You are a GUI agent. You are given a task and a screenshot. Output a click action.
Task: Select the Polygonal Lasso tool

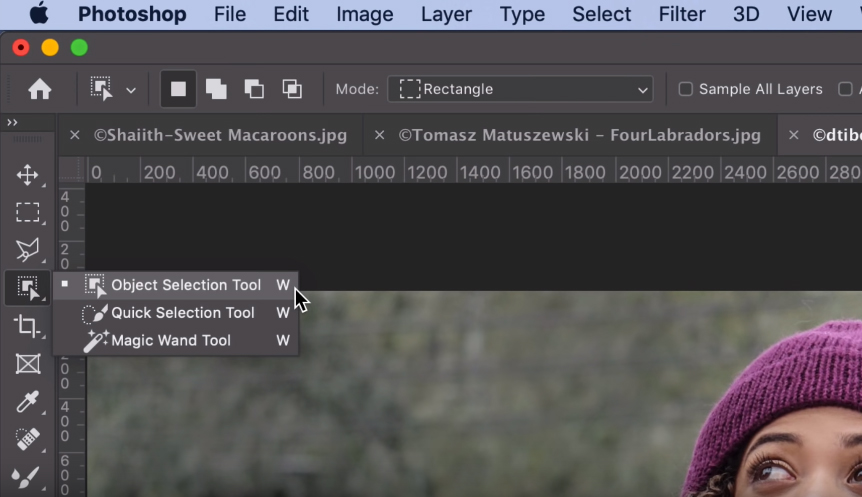[x=27, y=250]
